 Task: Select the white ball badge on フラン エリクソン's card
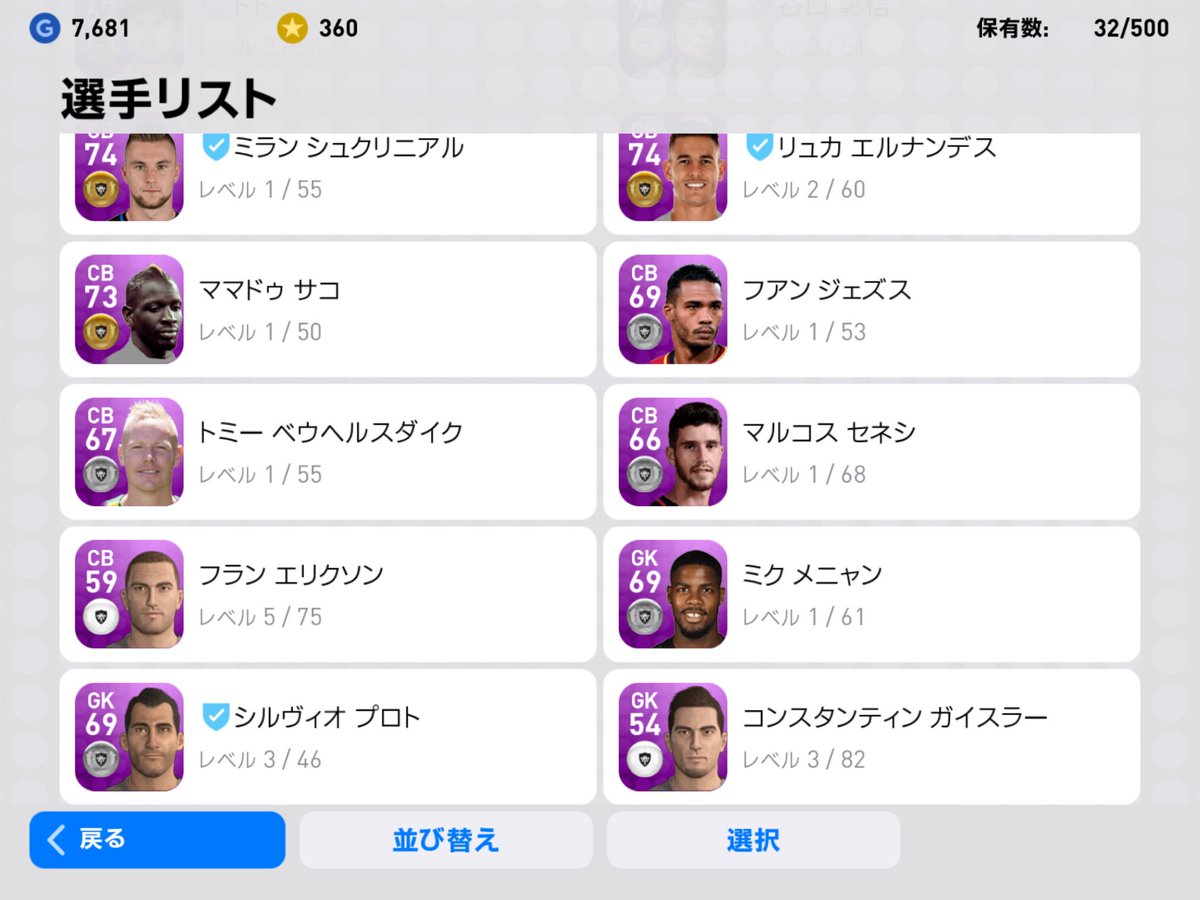pyautogui.click(x=101, y=616)
